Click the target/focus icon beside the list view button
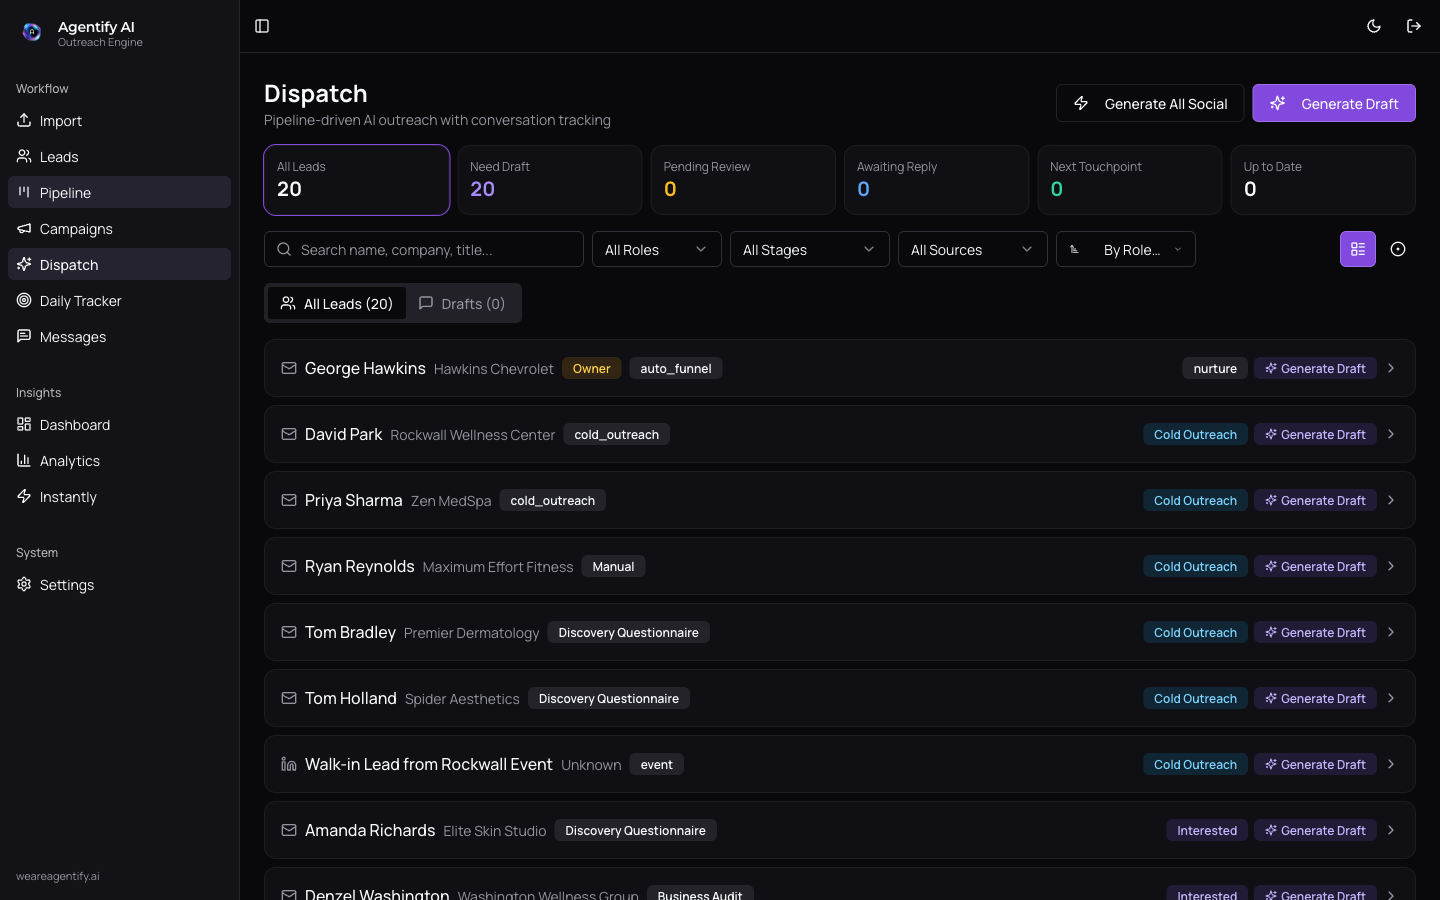Image resolution: width=1440 pixels, height=900 pixels. click(1398, 248)
